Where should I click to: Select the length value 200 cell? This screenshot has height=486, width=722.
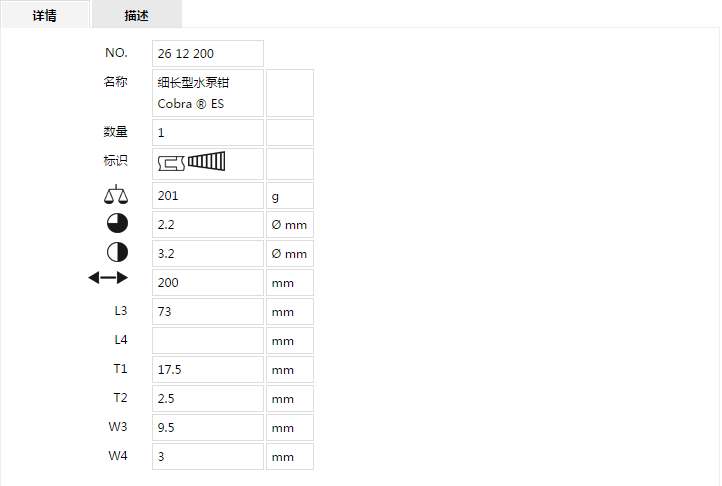(x=208, y=282)
